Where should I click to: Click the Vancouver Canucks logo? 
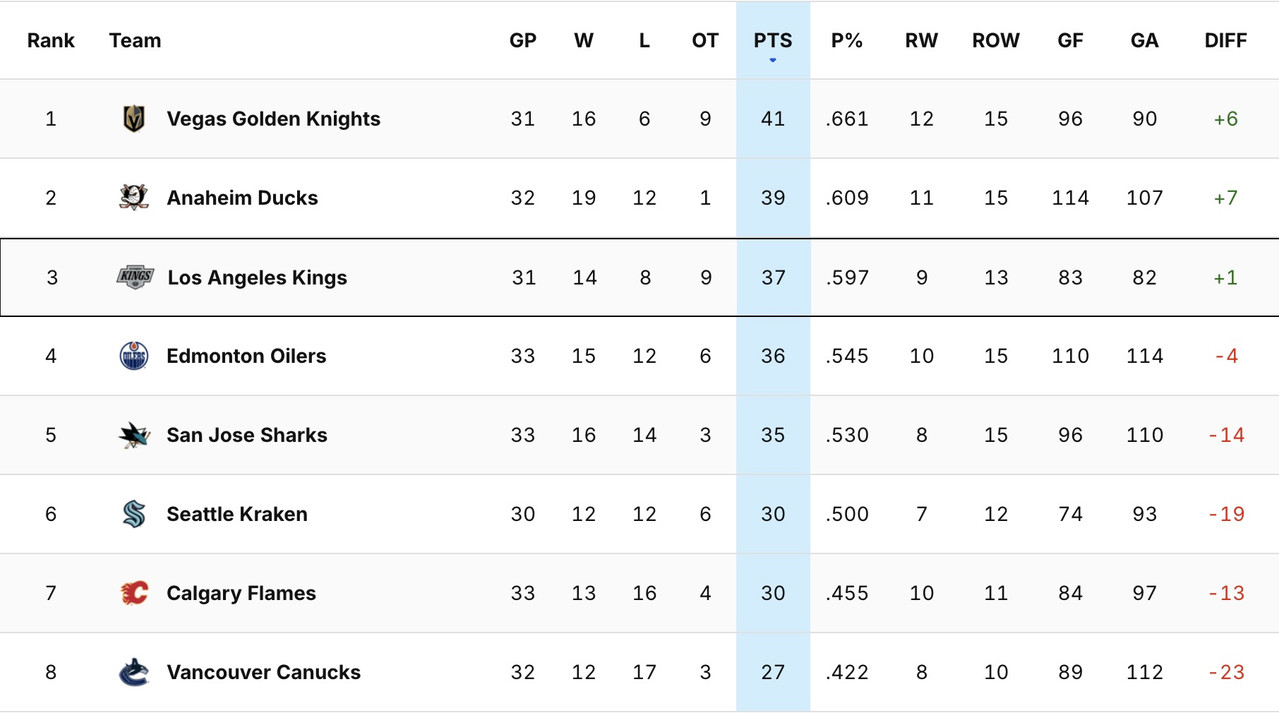[x=133, y=672]
